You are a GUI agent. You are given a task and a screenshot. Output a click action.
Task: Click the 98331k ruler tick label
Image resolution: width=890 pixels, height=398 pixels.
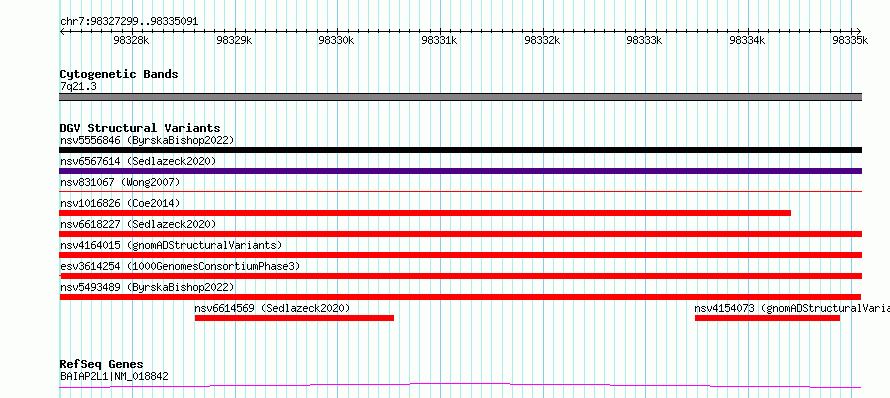click(440, 40)
